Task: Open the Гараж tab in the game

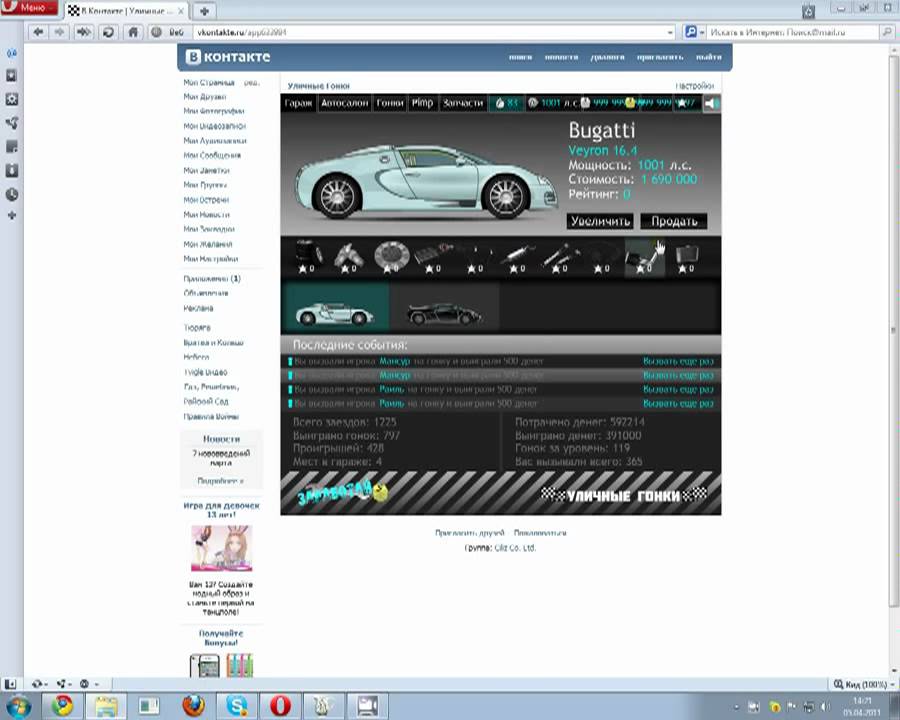Action: 298,103
